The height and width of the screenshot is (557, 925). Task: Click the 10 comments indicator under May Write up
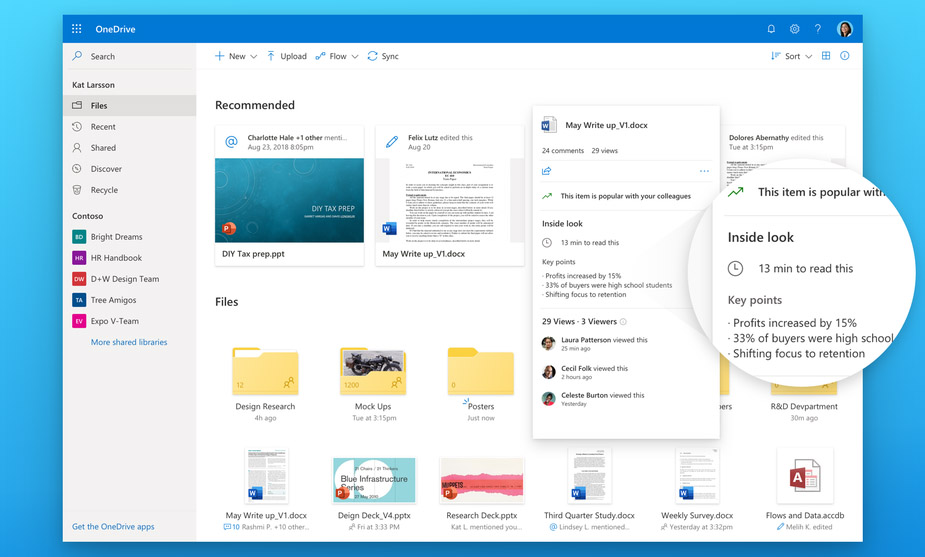point(231,527)
